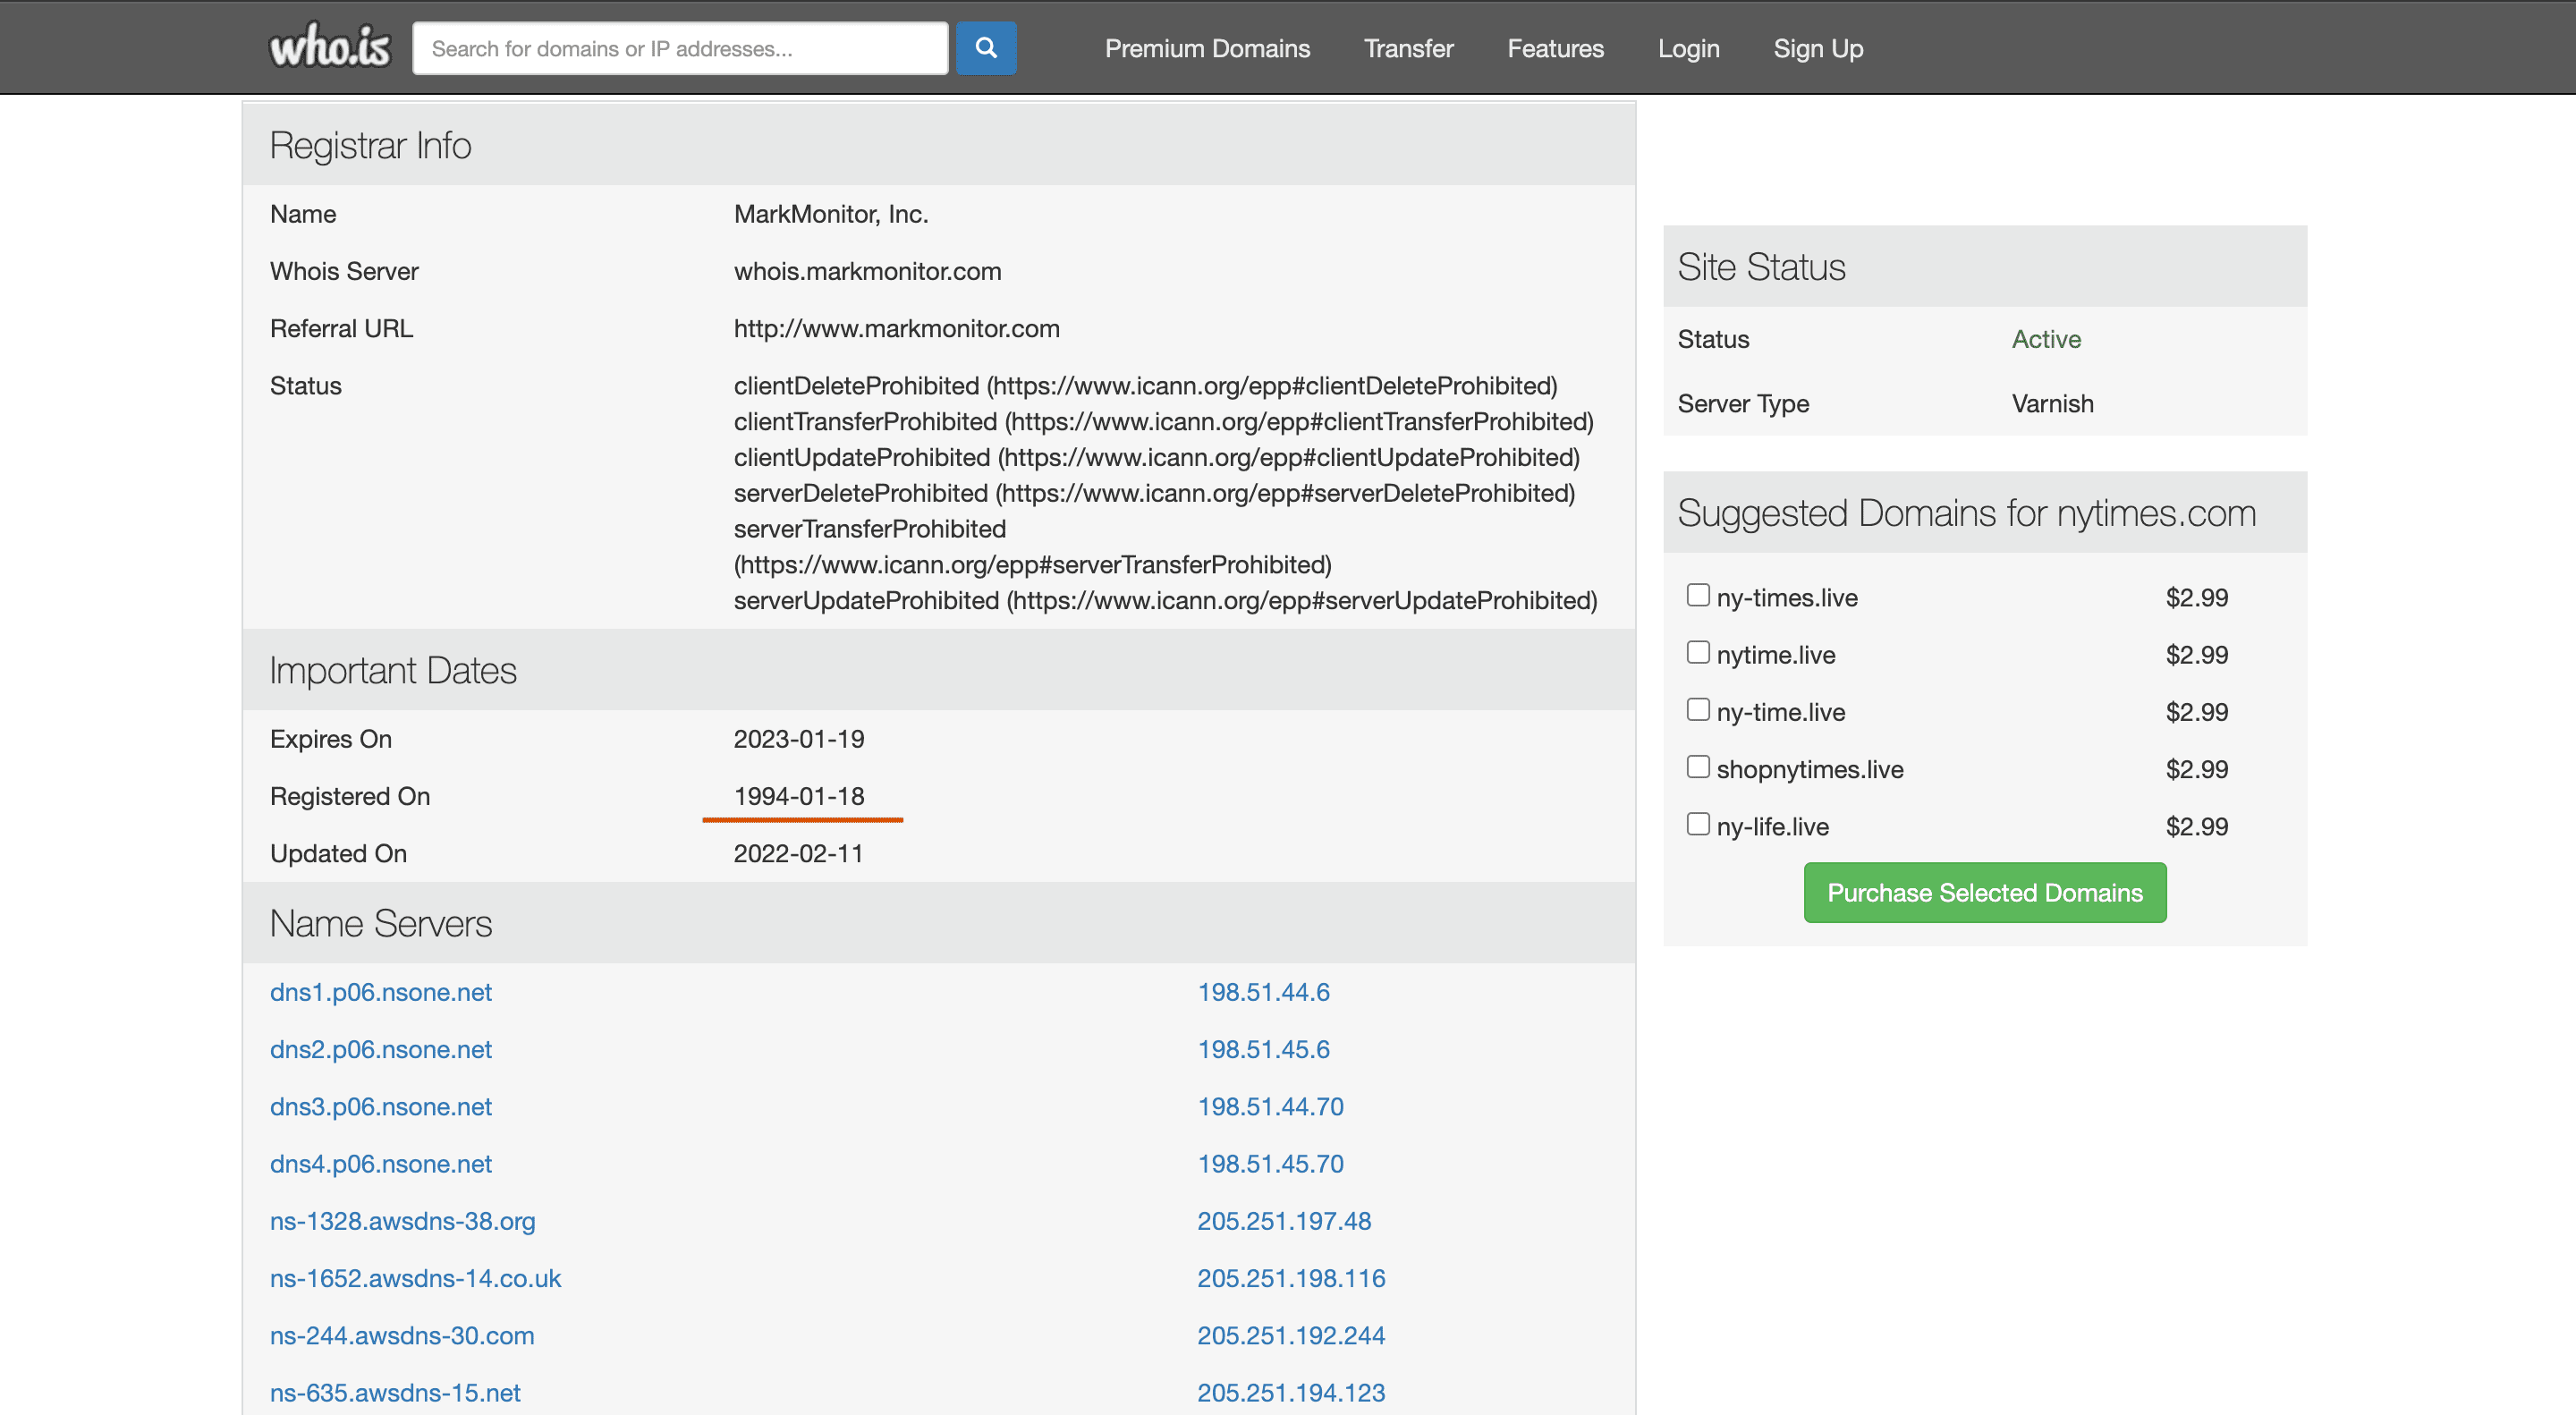The width and height of the screenshot is (2576, 1415).
Task: Select the nytime.live checkbox
Action: [x=1698, y=651]
